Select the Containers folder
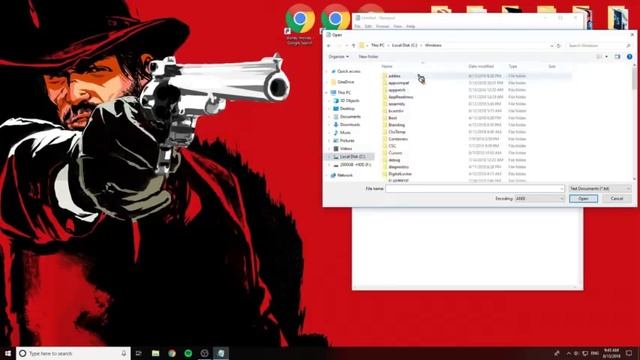Screen dimensions: 640x360 [398, 139]
